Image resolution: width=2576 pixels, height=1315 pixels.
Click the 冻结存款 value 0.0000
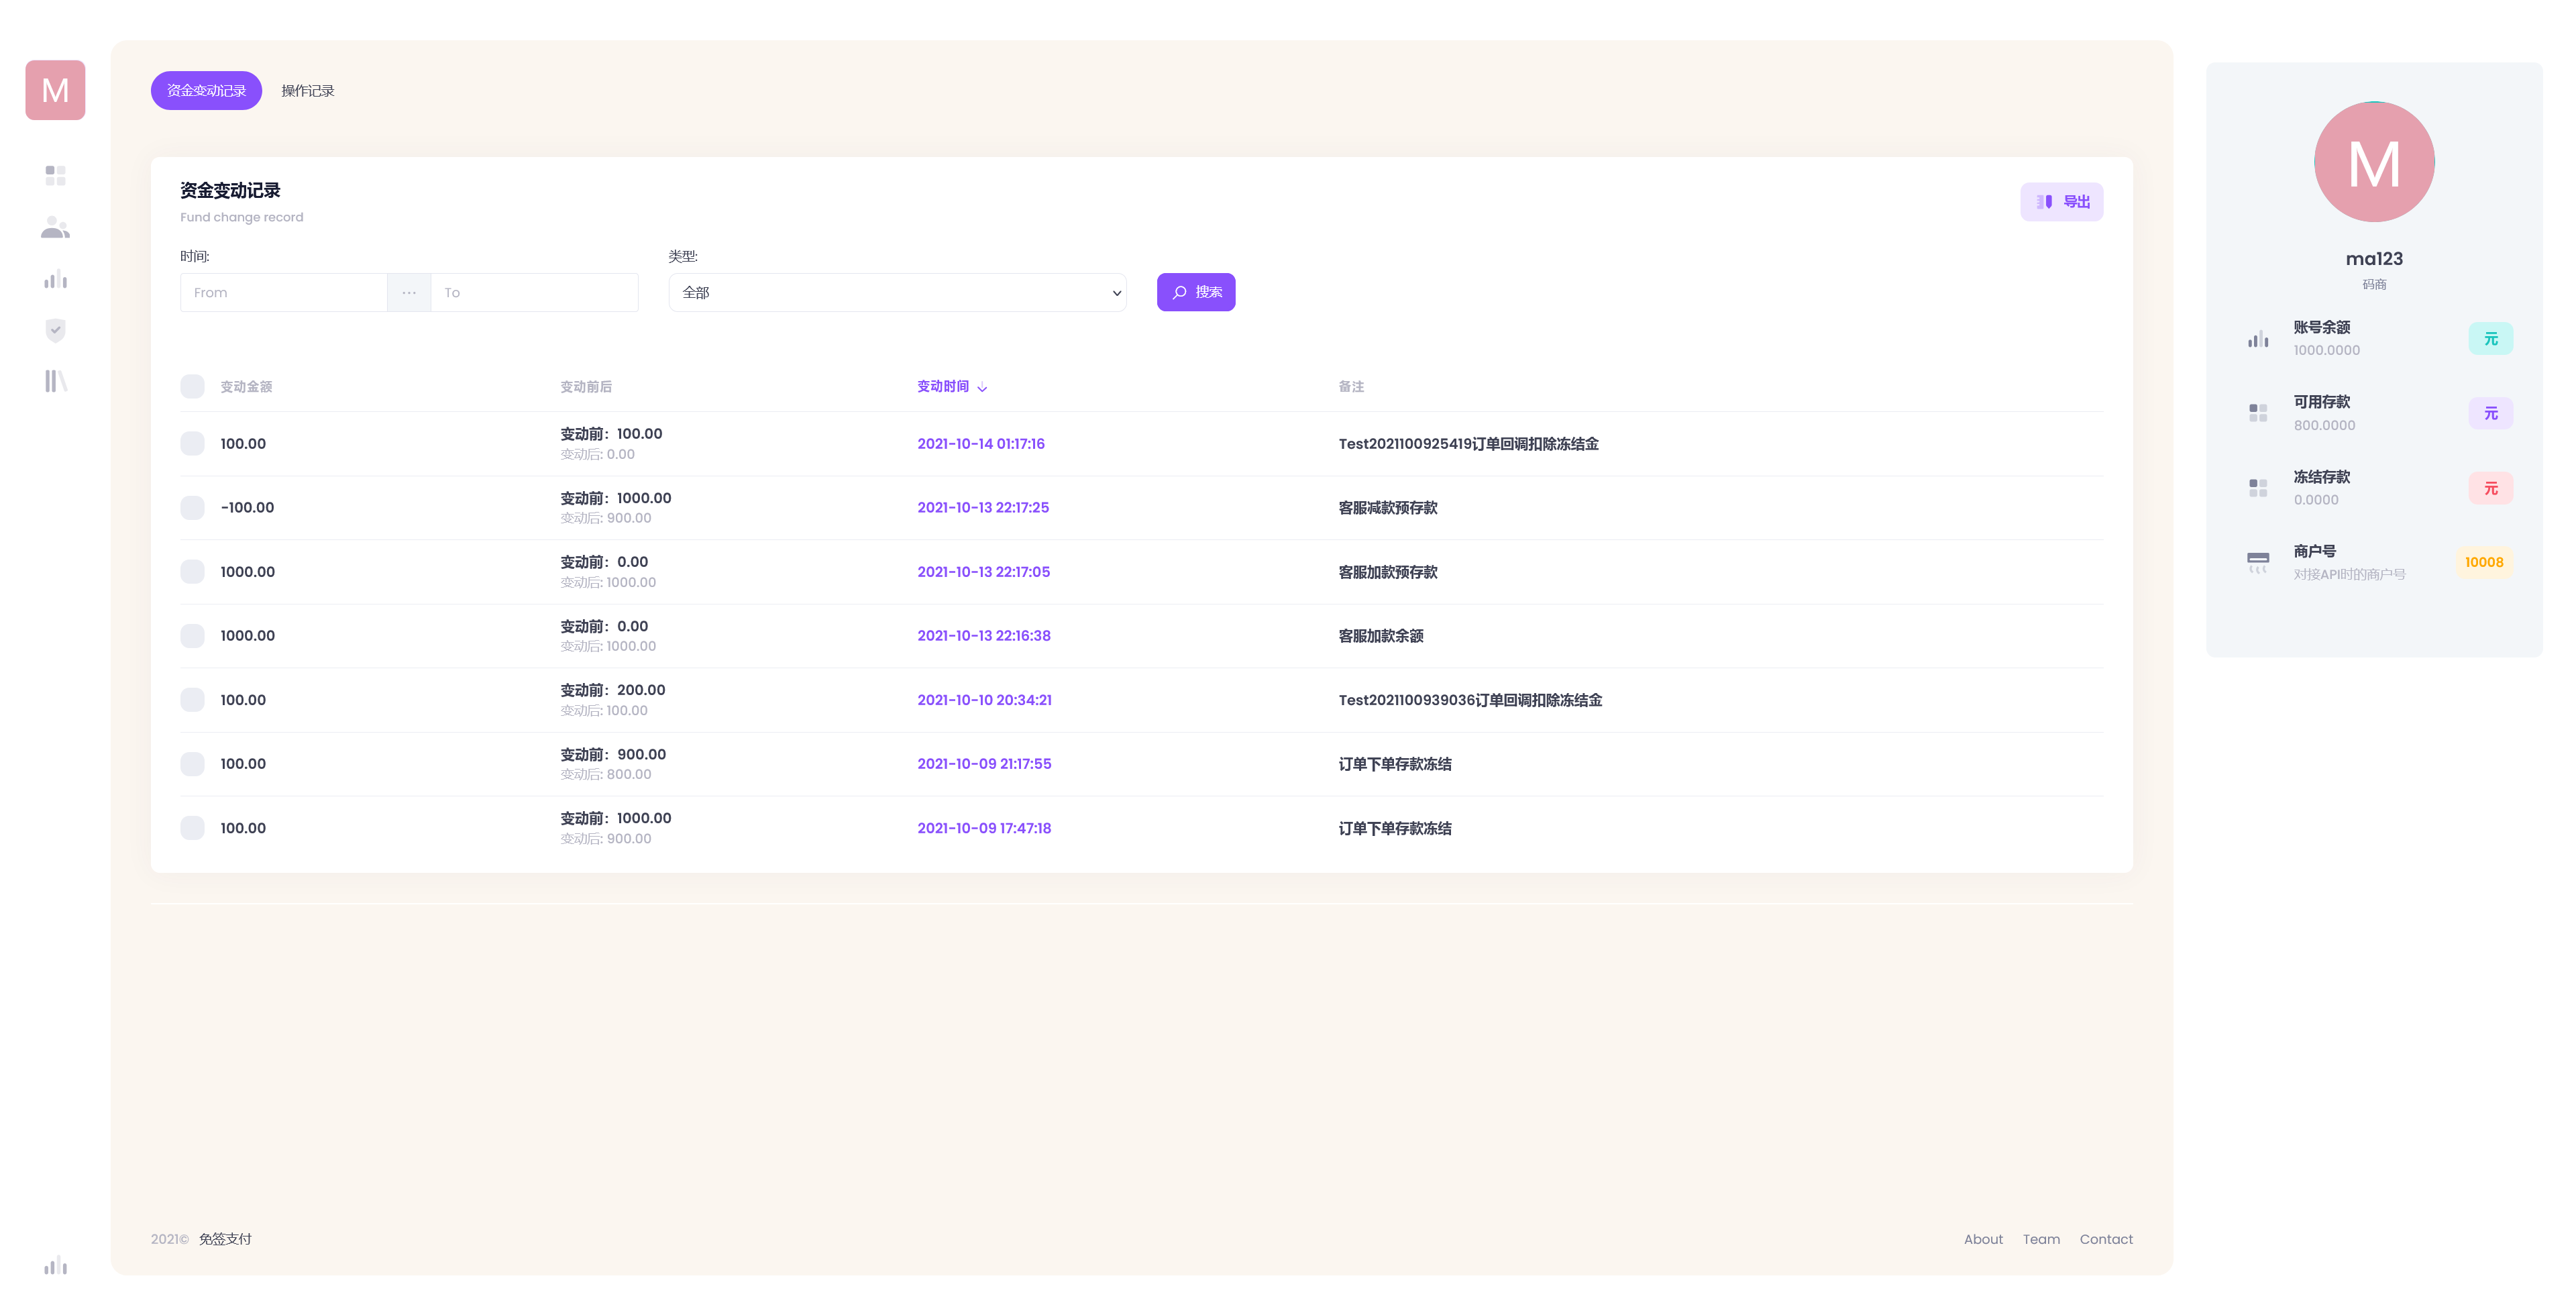[x=2316, y=500]
